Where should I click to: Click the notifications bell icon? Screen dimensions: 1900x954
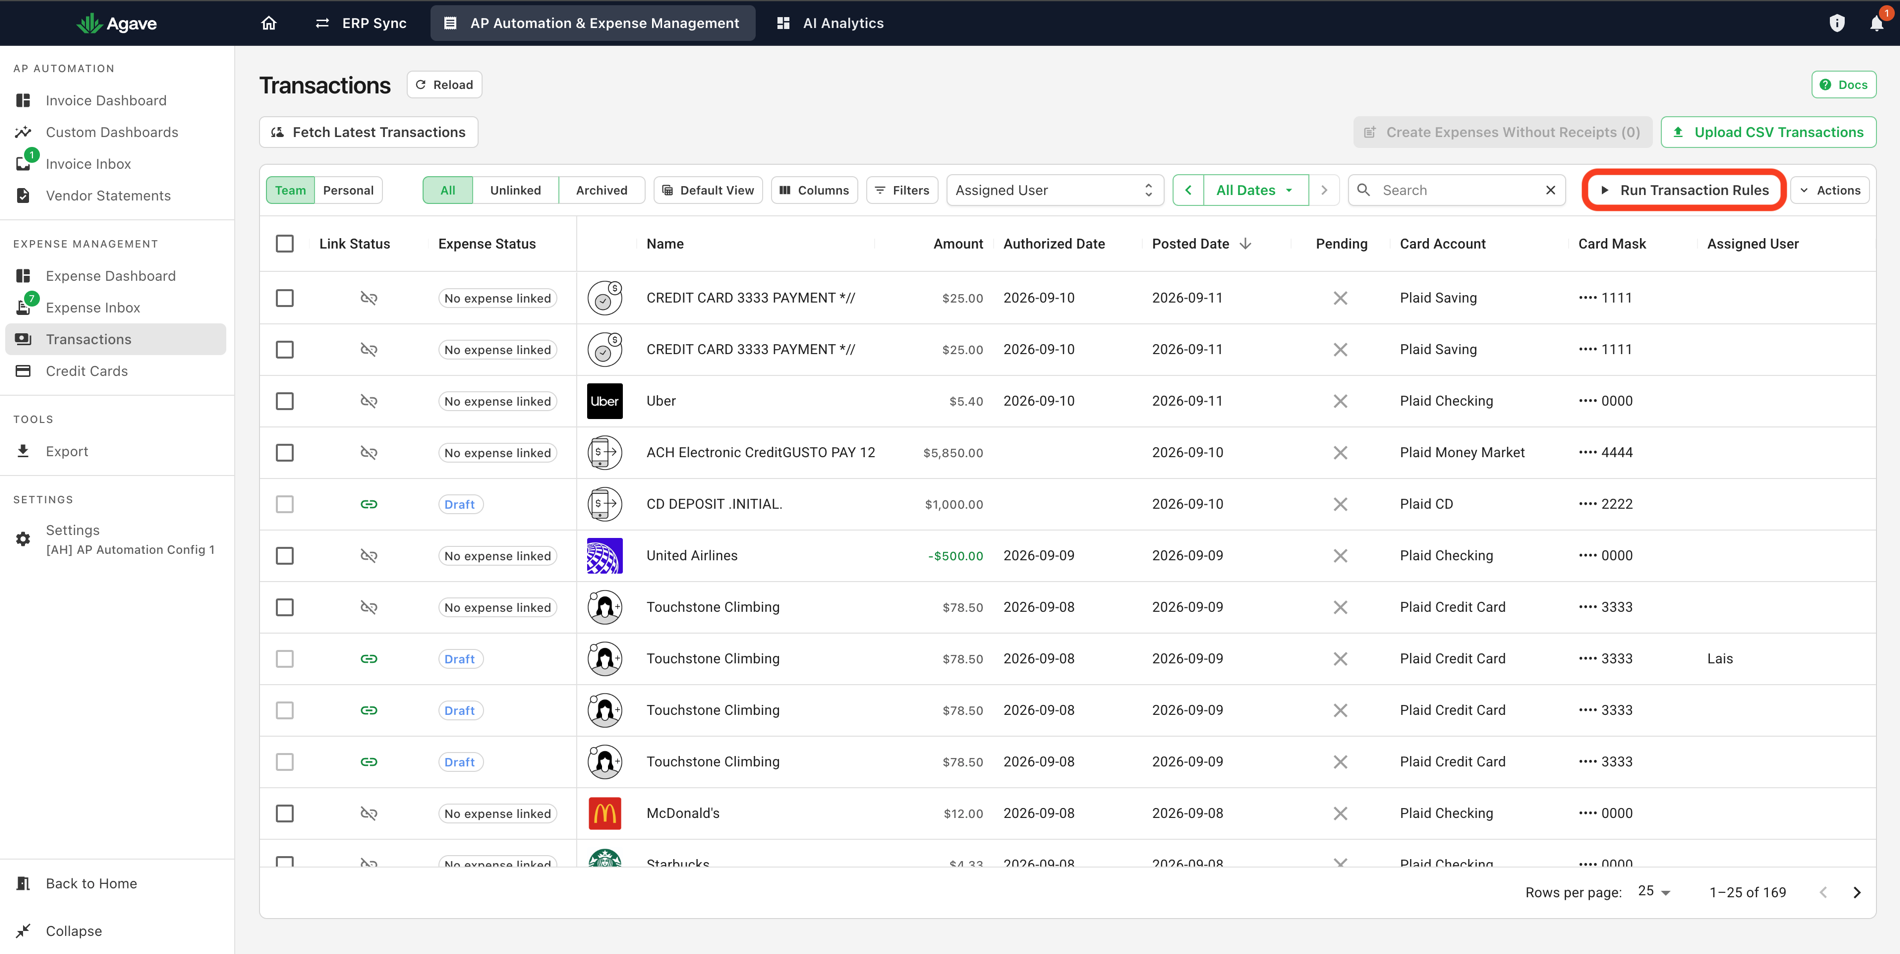coord(1877,23)
